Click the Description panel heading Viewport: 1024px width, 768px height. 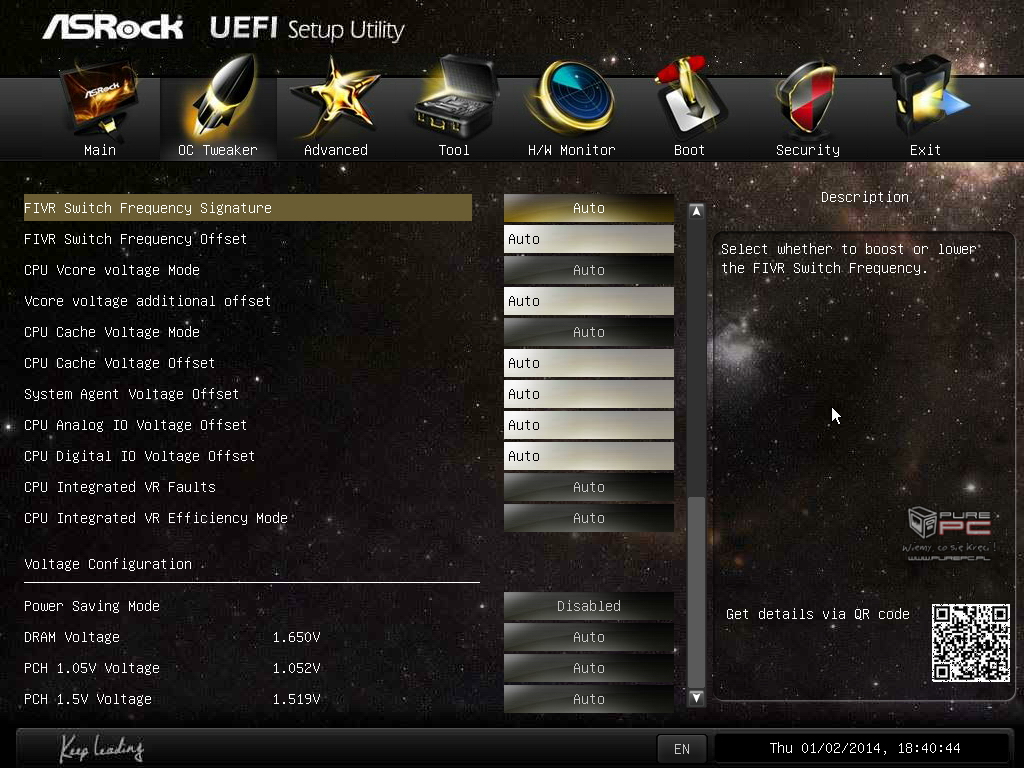click(x=865, y=197)
